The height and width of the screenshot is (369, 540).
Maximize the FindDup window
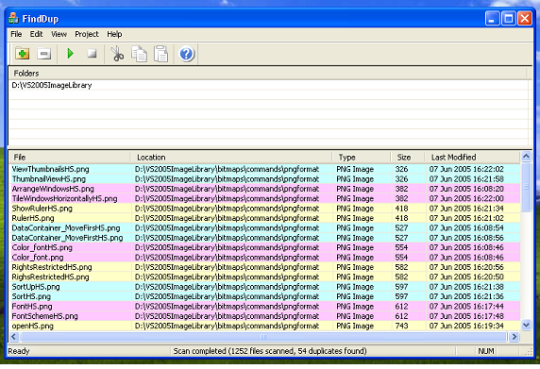point(508,18)
